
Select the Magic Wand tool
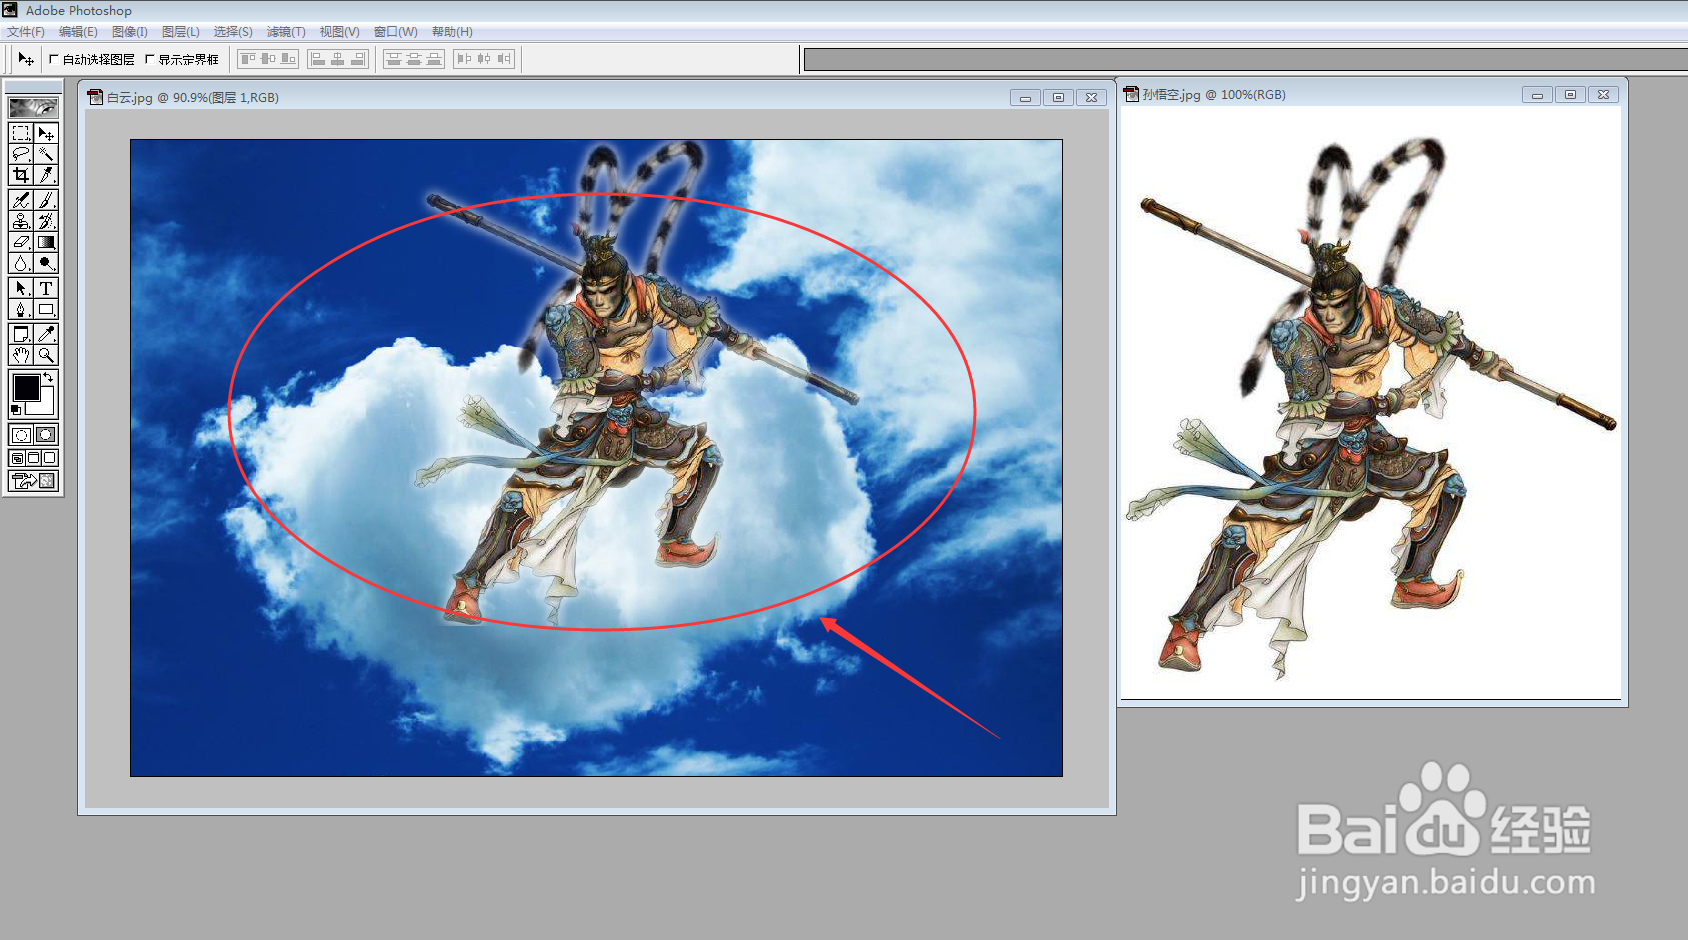tap(46, 153)
